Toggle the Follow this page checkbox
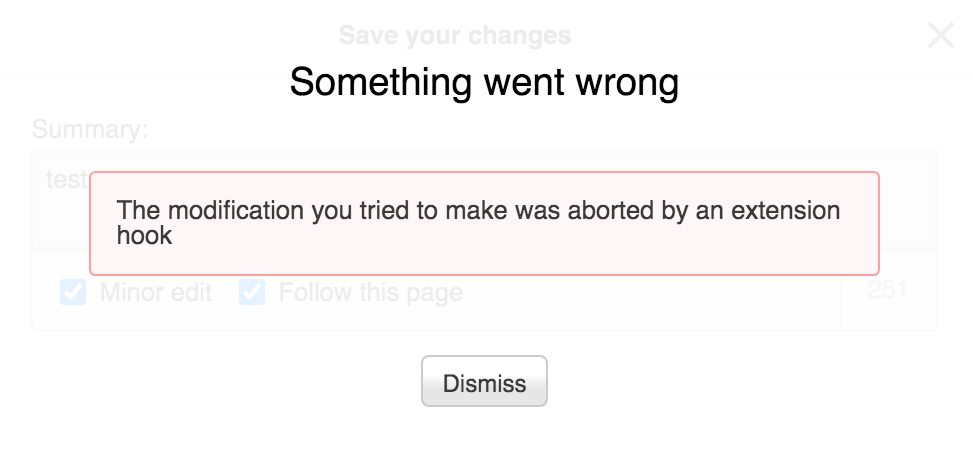Image resolution: width=973 pixels, height=473 pixels. 252,292
